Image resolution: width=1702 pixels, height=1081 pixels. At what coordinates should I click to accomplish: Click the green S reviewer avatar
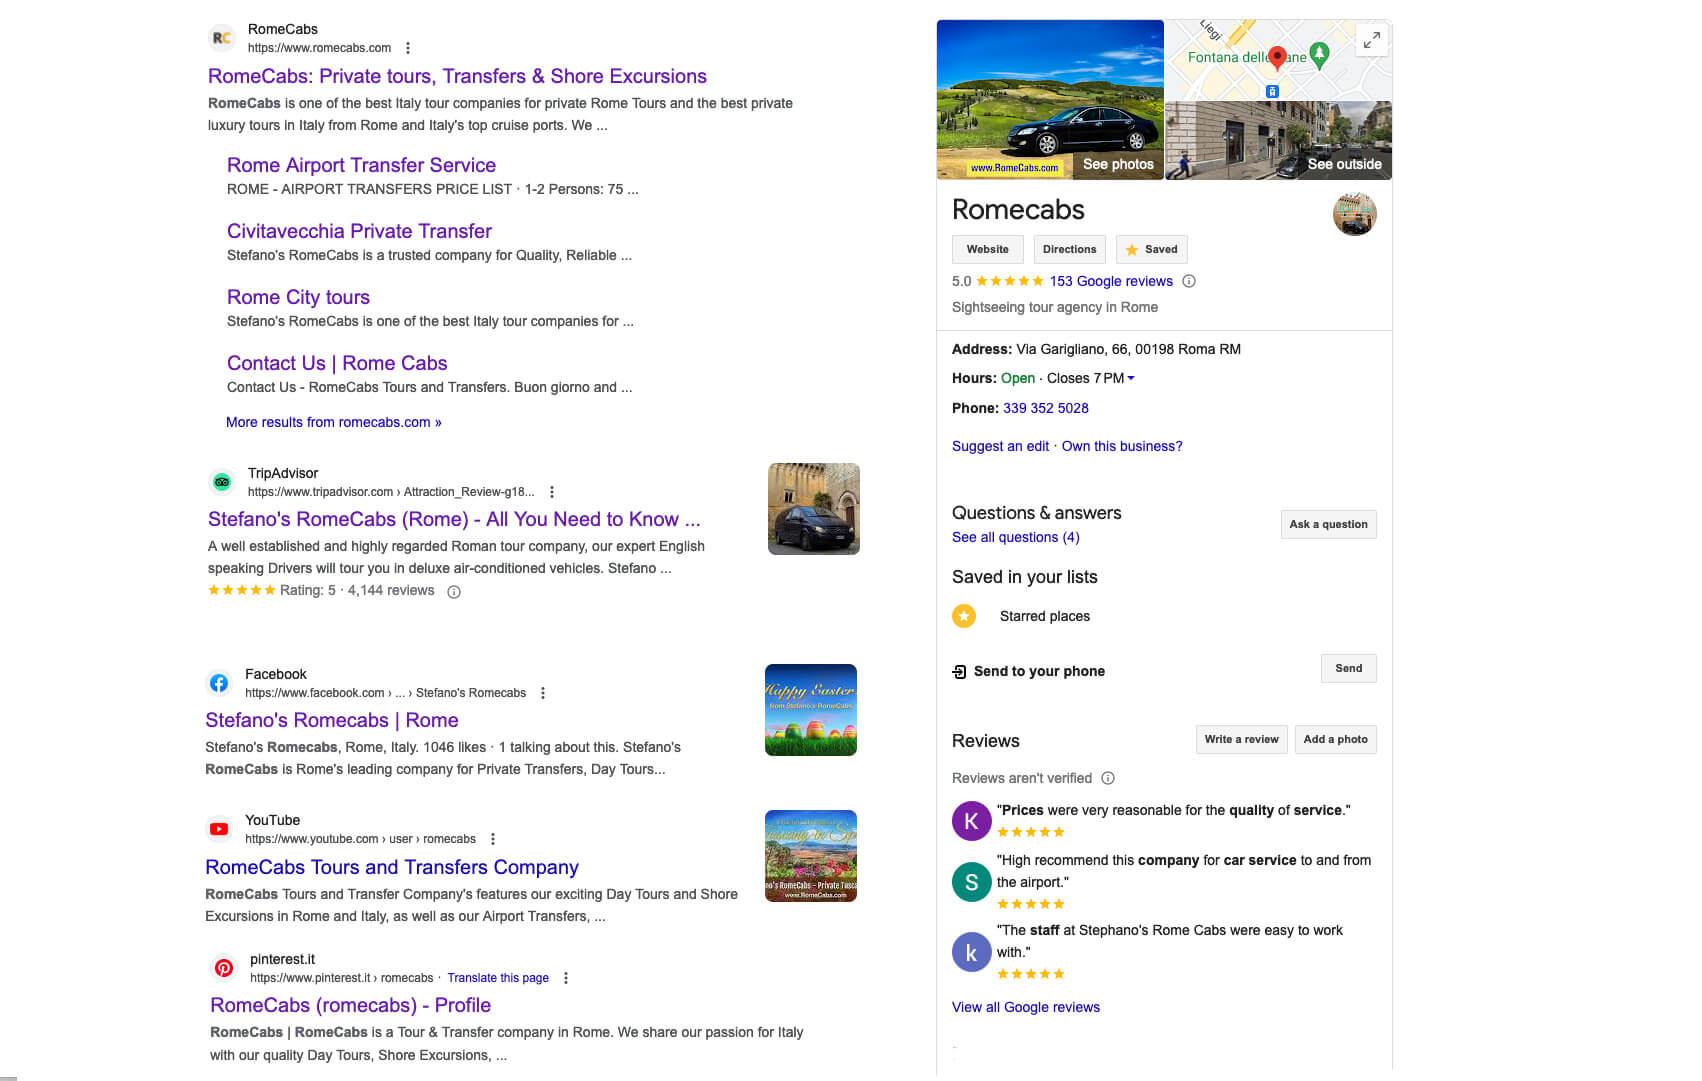[x=971, y=882]
